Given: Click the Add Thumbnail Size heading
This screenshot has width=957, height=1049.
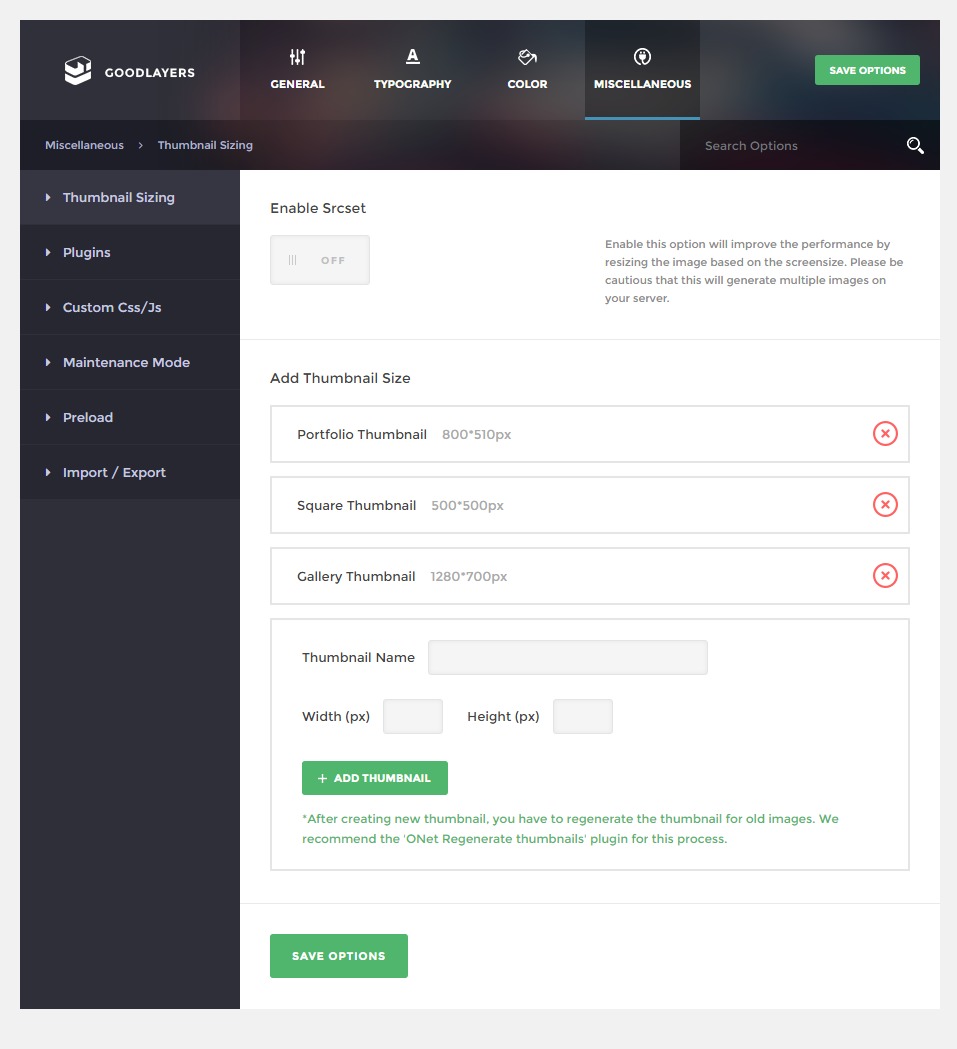Looking at the screenshot, I should [340, 378].
